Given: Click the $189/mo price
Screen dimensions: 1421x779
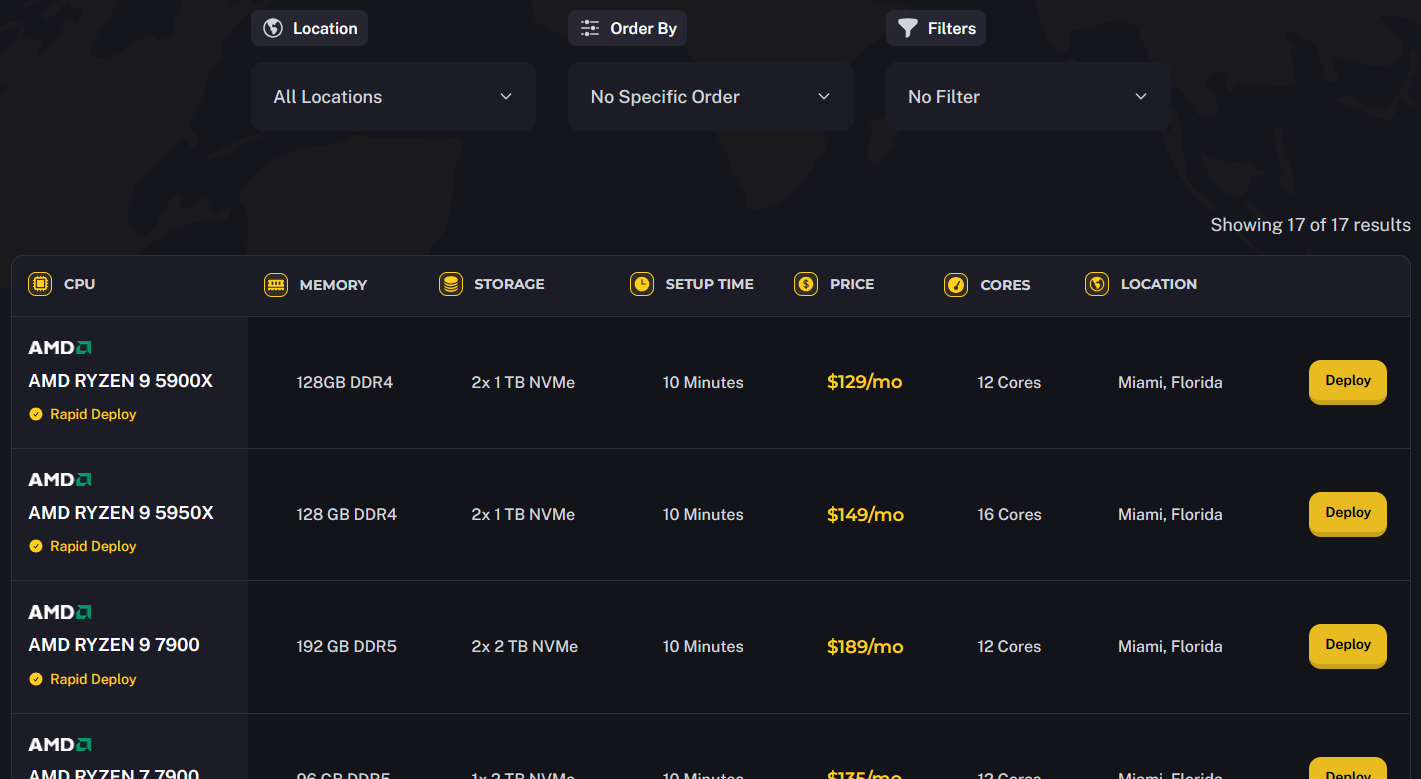Looking at the screenshot, I should pyautogui.click(x=865, y=647).
